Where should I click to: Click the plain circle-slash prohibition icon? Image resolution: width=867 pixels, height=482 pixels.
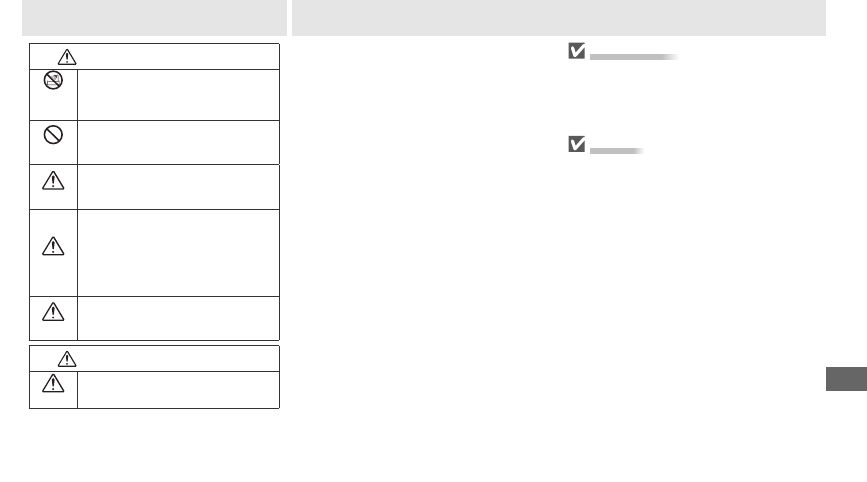pyautogui.click(x=53, y=134)
